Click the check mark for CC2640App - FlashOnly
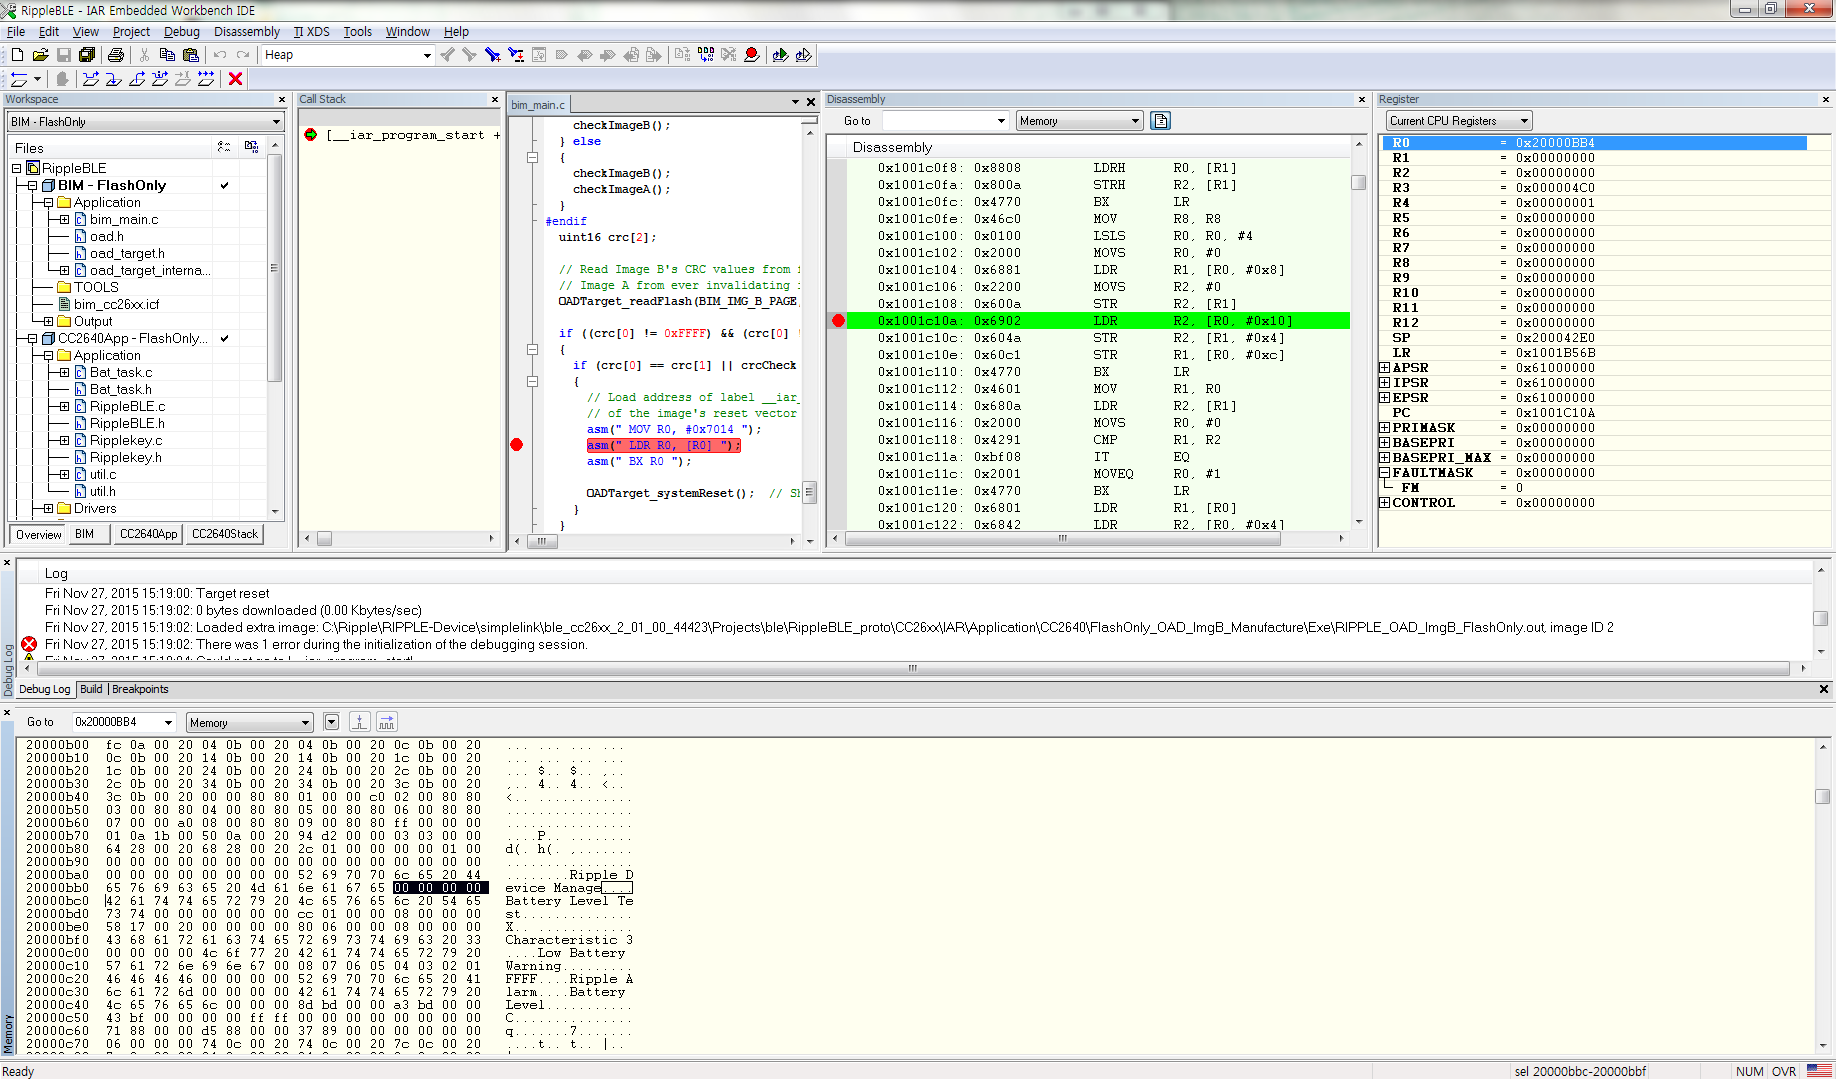The height and width of the screenshot is (1080, 1836). (224, 338)
